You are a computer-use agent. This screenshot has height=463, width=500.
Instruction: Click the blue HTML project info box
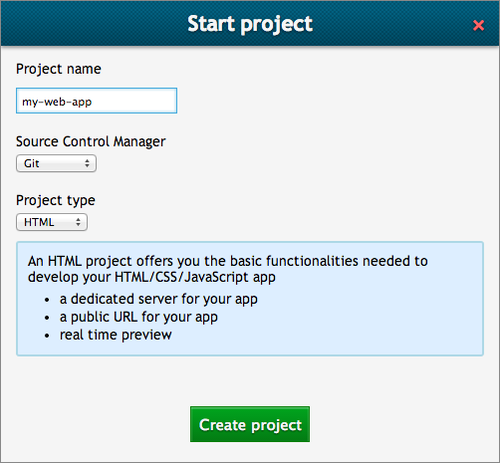coord(250,299)
